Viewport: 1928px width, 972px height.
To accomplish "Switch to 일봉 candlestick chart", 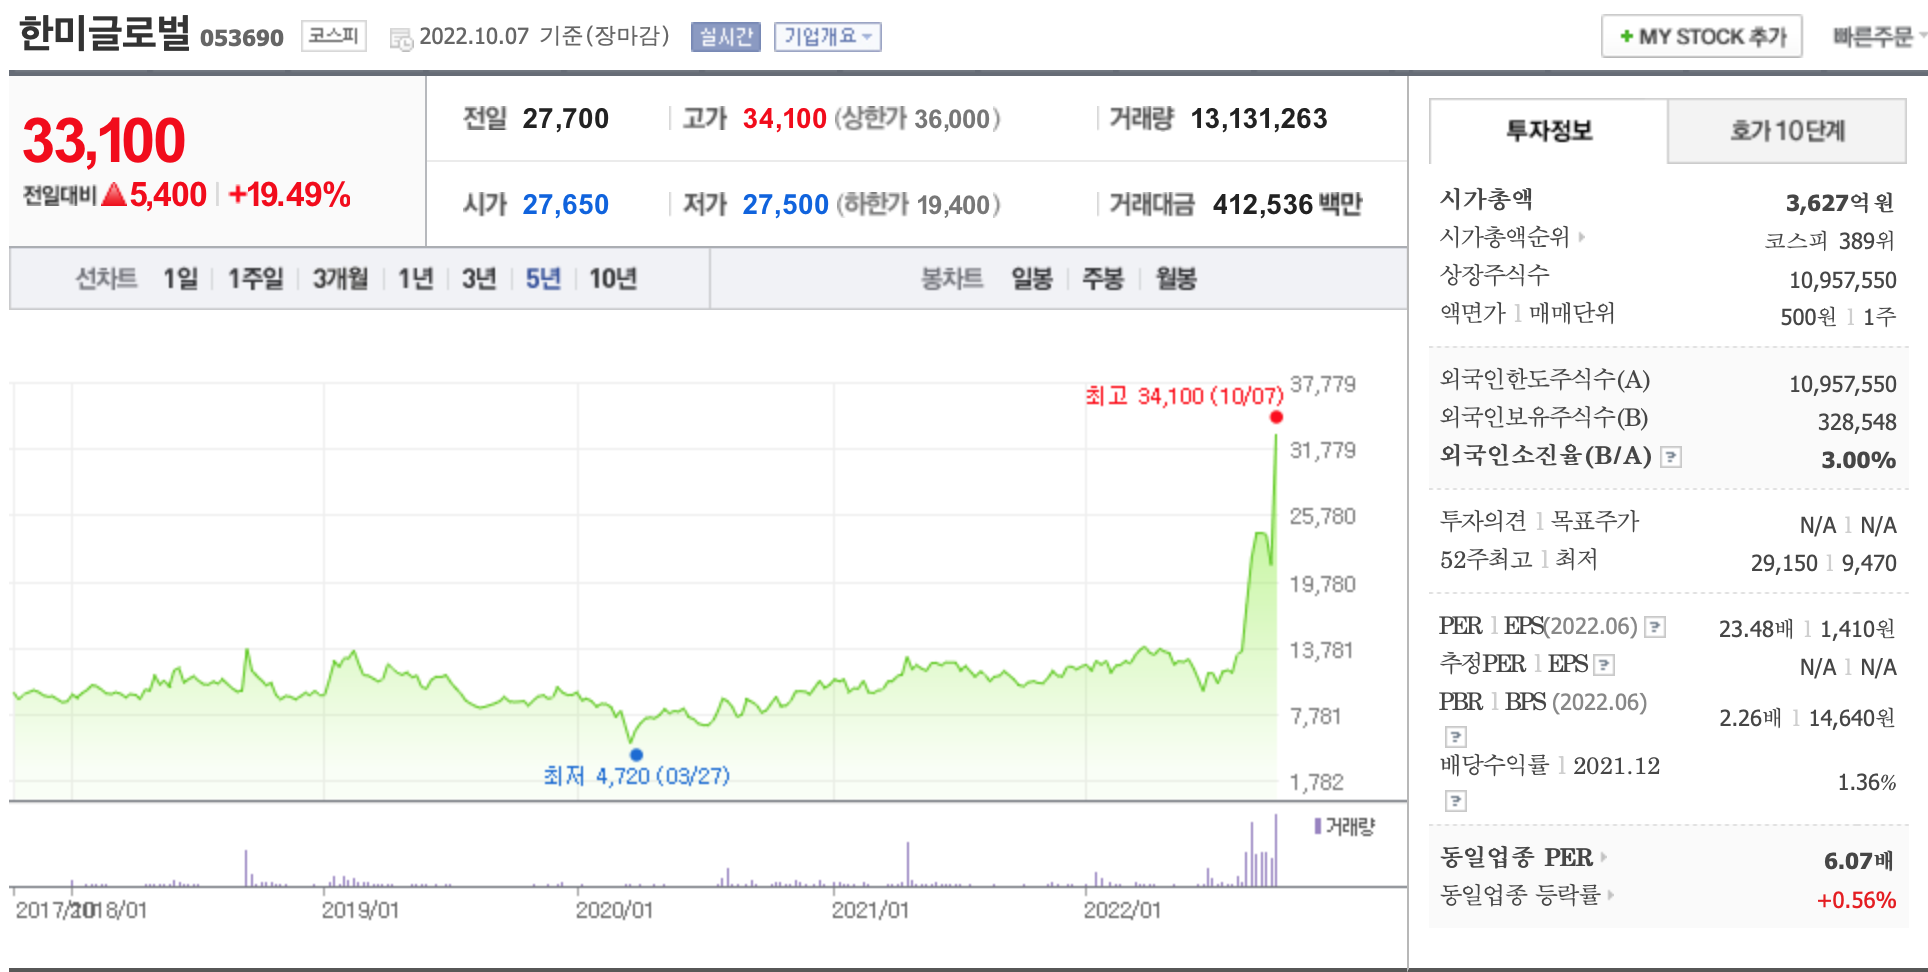I will 1032,278.
